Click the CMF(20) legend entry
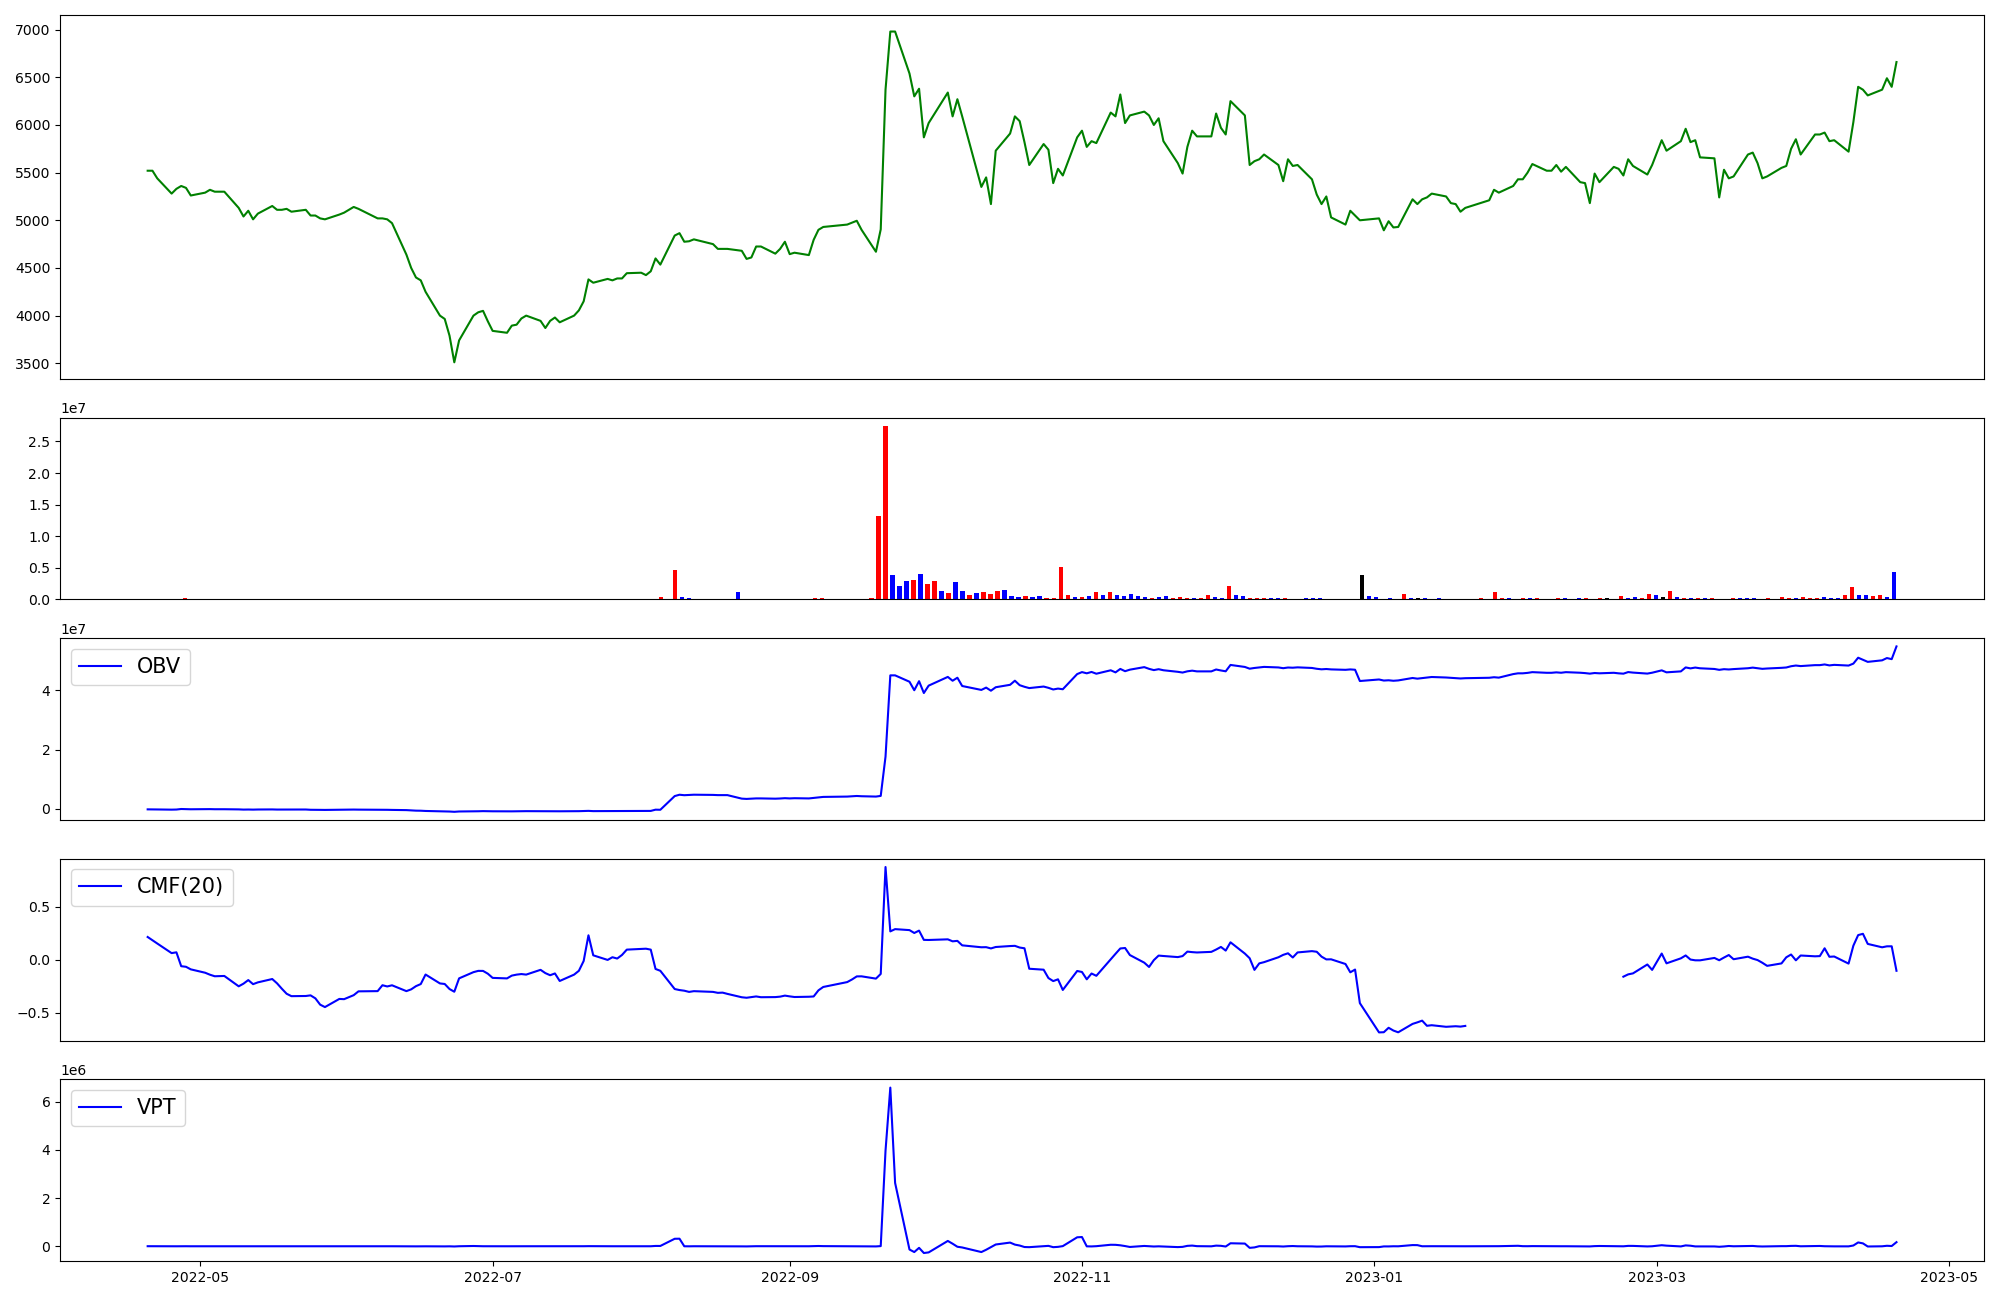Image resolution: width=2000 pixels, height=1300 pixels. pos(179,887)
